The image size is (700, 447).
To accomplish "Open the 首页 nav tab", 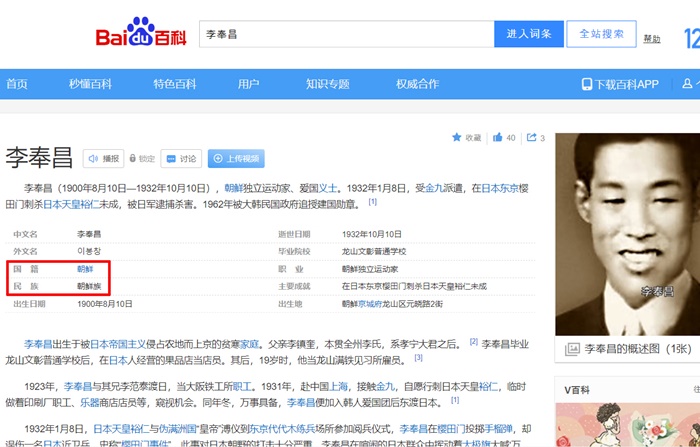I will [x=17, y=84].
